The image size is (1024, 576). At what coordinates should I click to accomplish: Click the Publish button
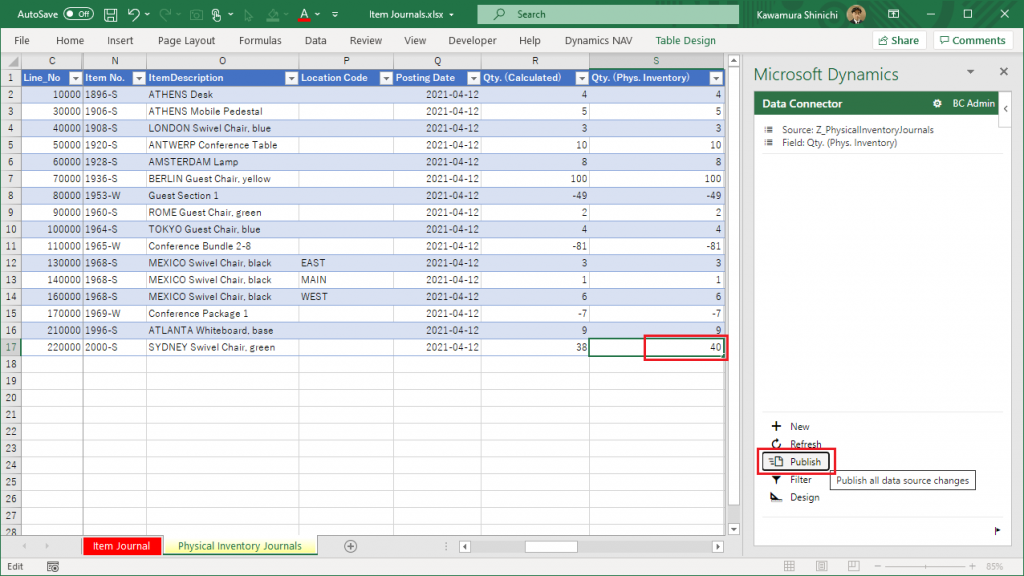tap(795, 462)
